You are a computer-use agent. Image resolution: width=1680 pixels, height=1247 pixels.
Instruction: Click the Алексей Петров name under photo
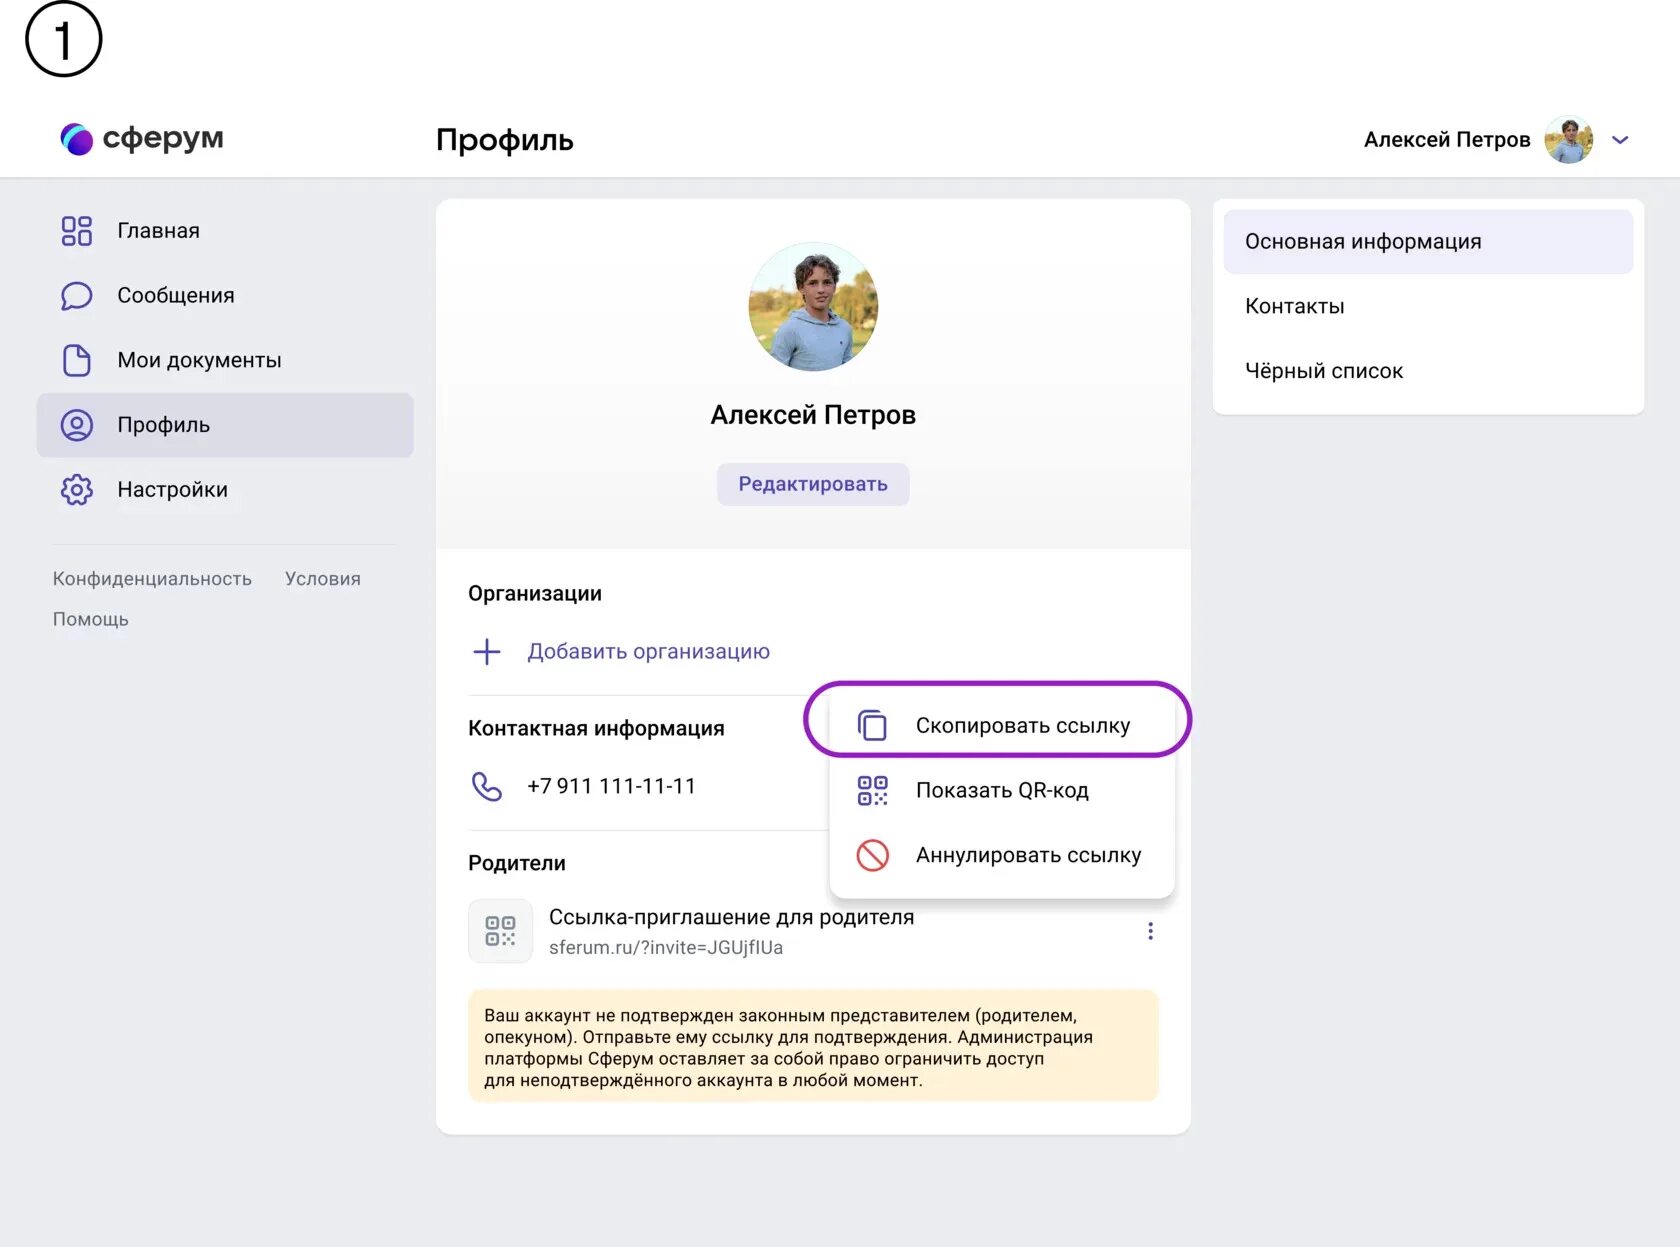813,415
